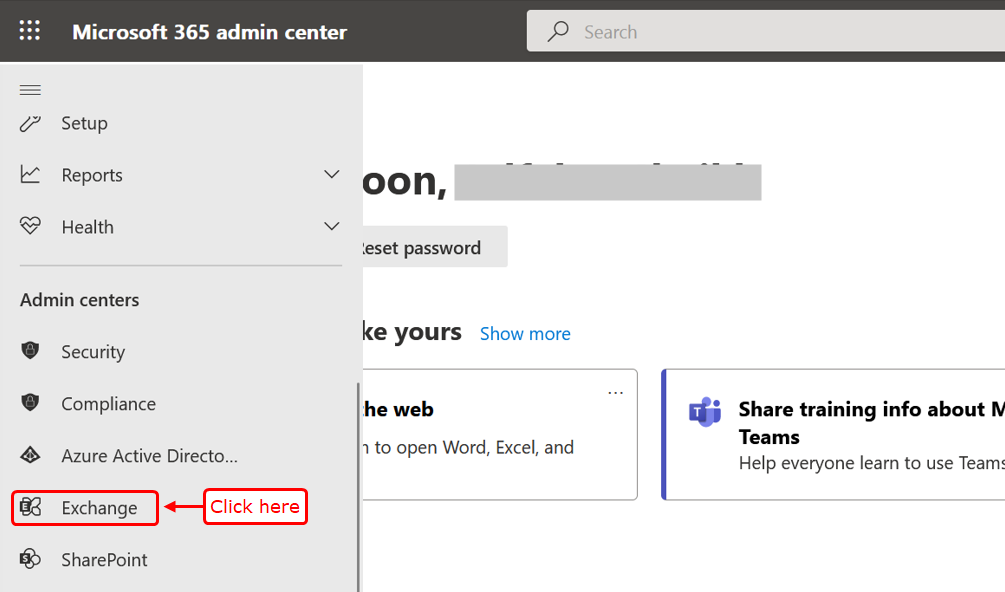This screenshot has height=592, width=1005.
Task: Click the Health heart icon
Action: pyautogui.click(x=30, y=226)
